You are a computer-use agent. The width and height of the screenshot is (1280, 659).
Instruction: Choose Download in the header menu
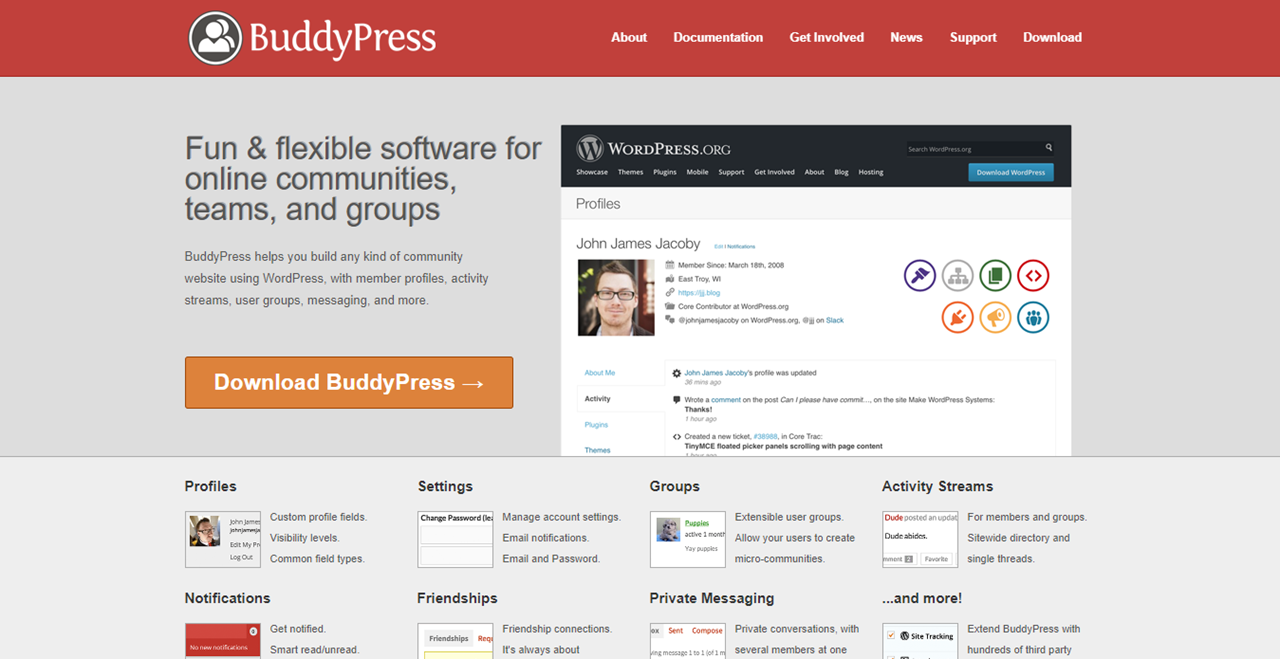pos(1052,37)
